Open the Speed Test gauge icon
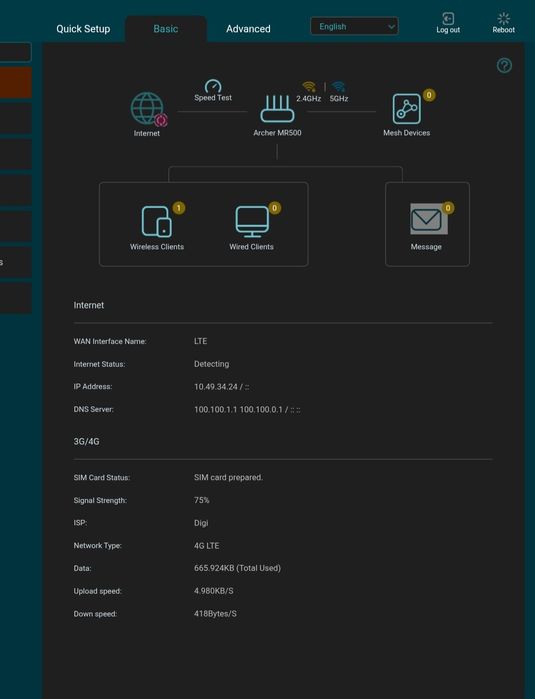 tap(213, 86)
